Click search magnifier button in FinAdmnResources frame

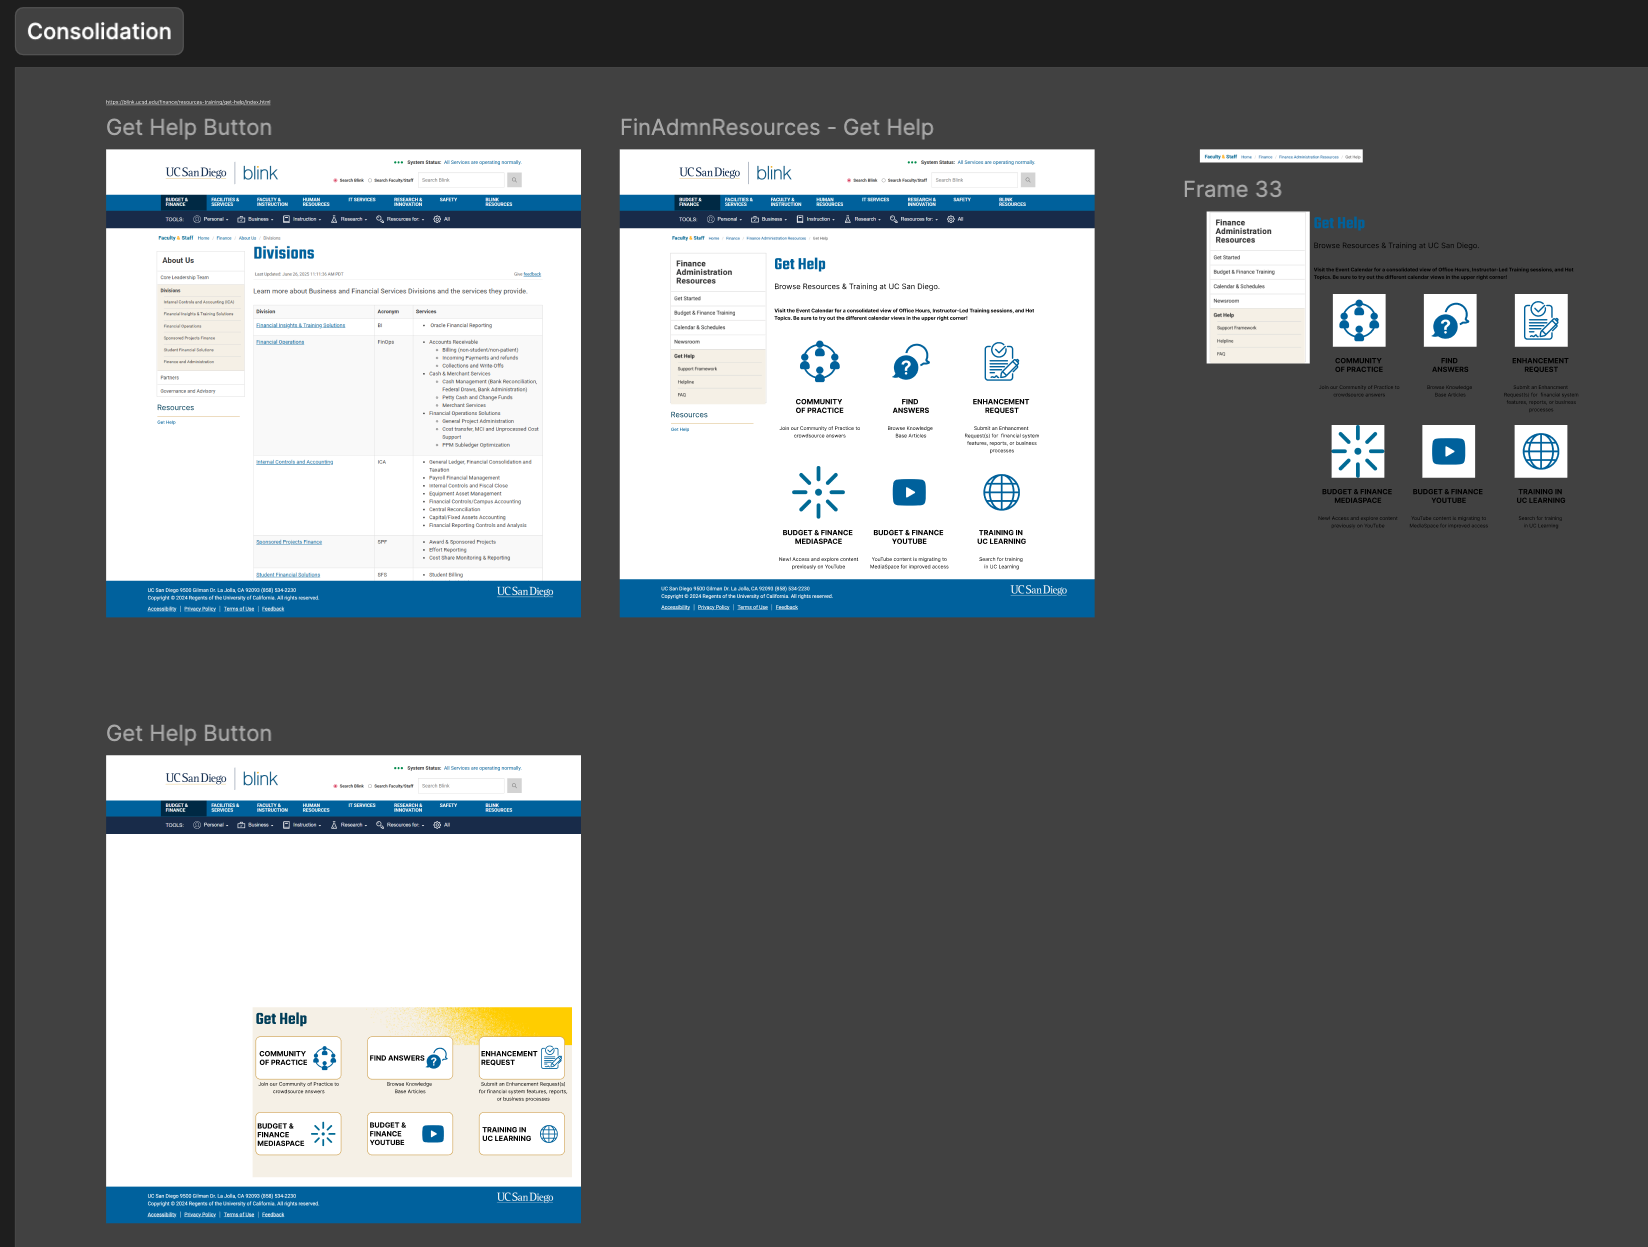pyautogui.click(x=1028, y=180)
